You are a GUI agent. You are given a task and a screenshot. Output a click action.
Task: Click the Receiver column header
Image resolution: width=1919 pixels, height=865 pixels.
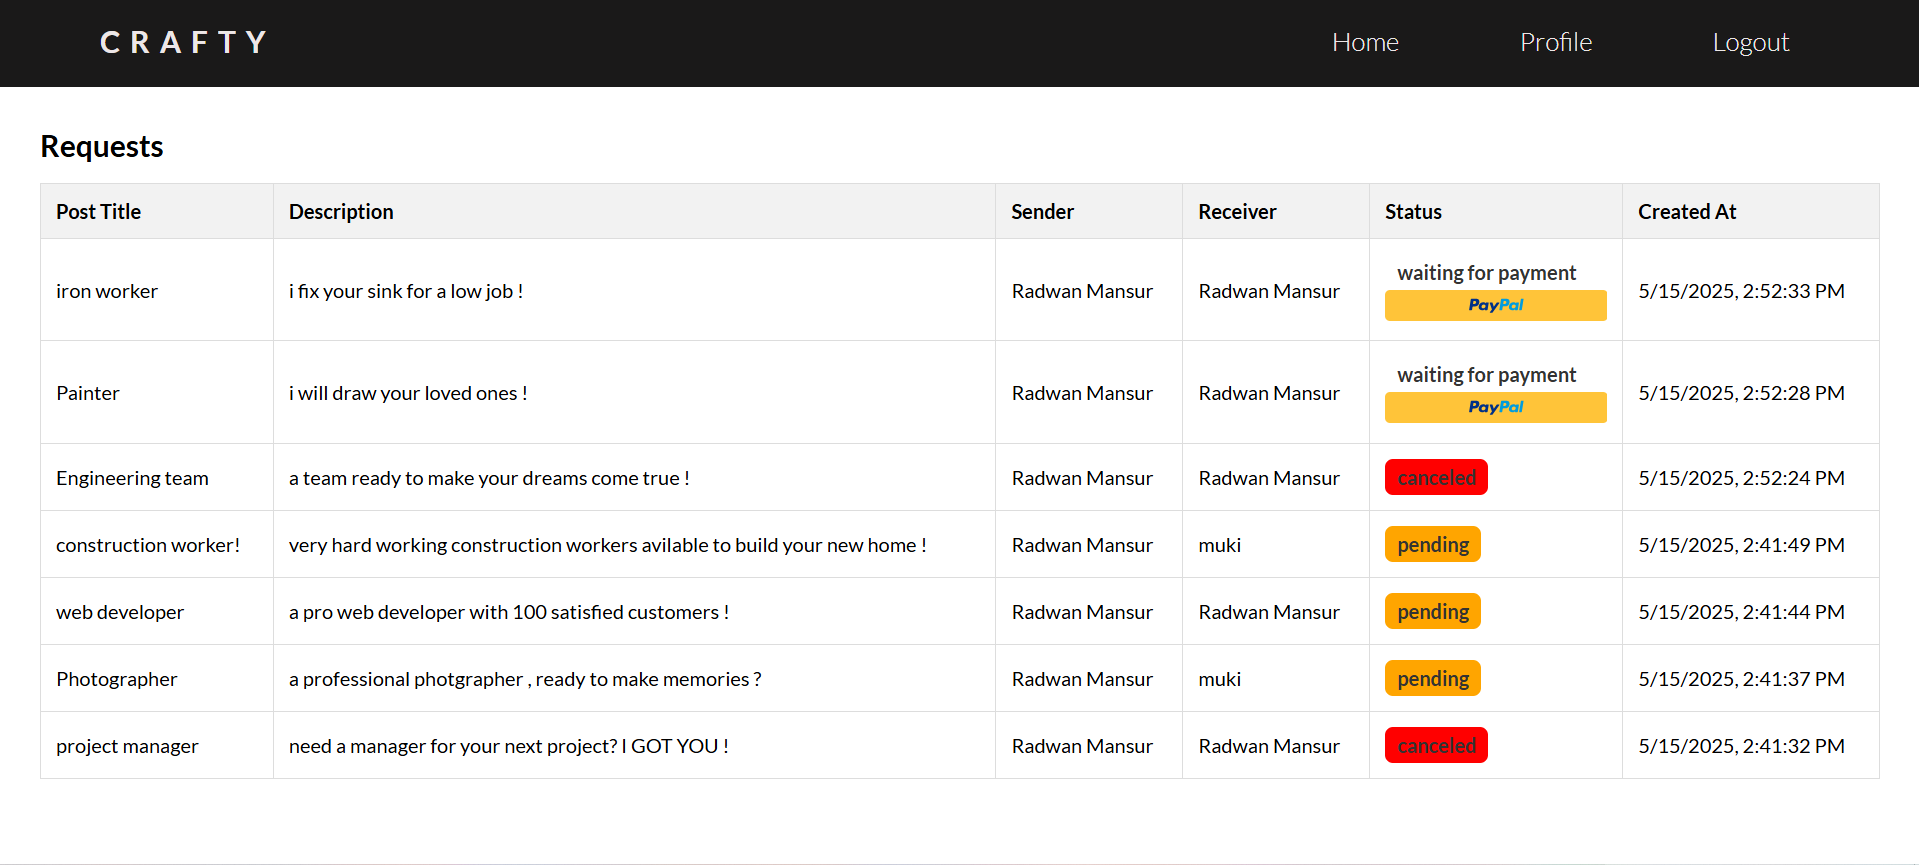[1237, 212]
